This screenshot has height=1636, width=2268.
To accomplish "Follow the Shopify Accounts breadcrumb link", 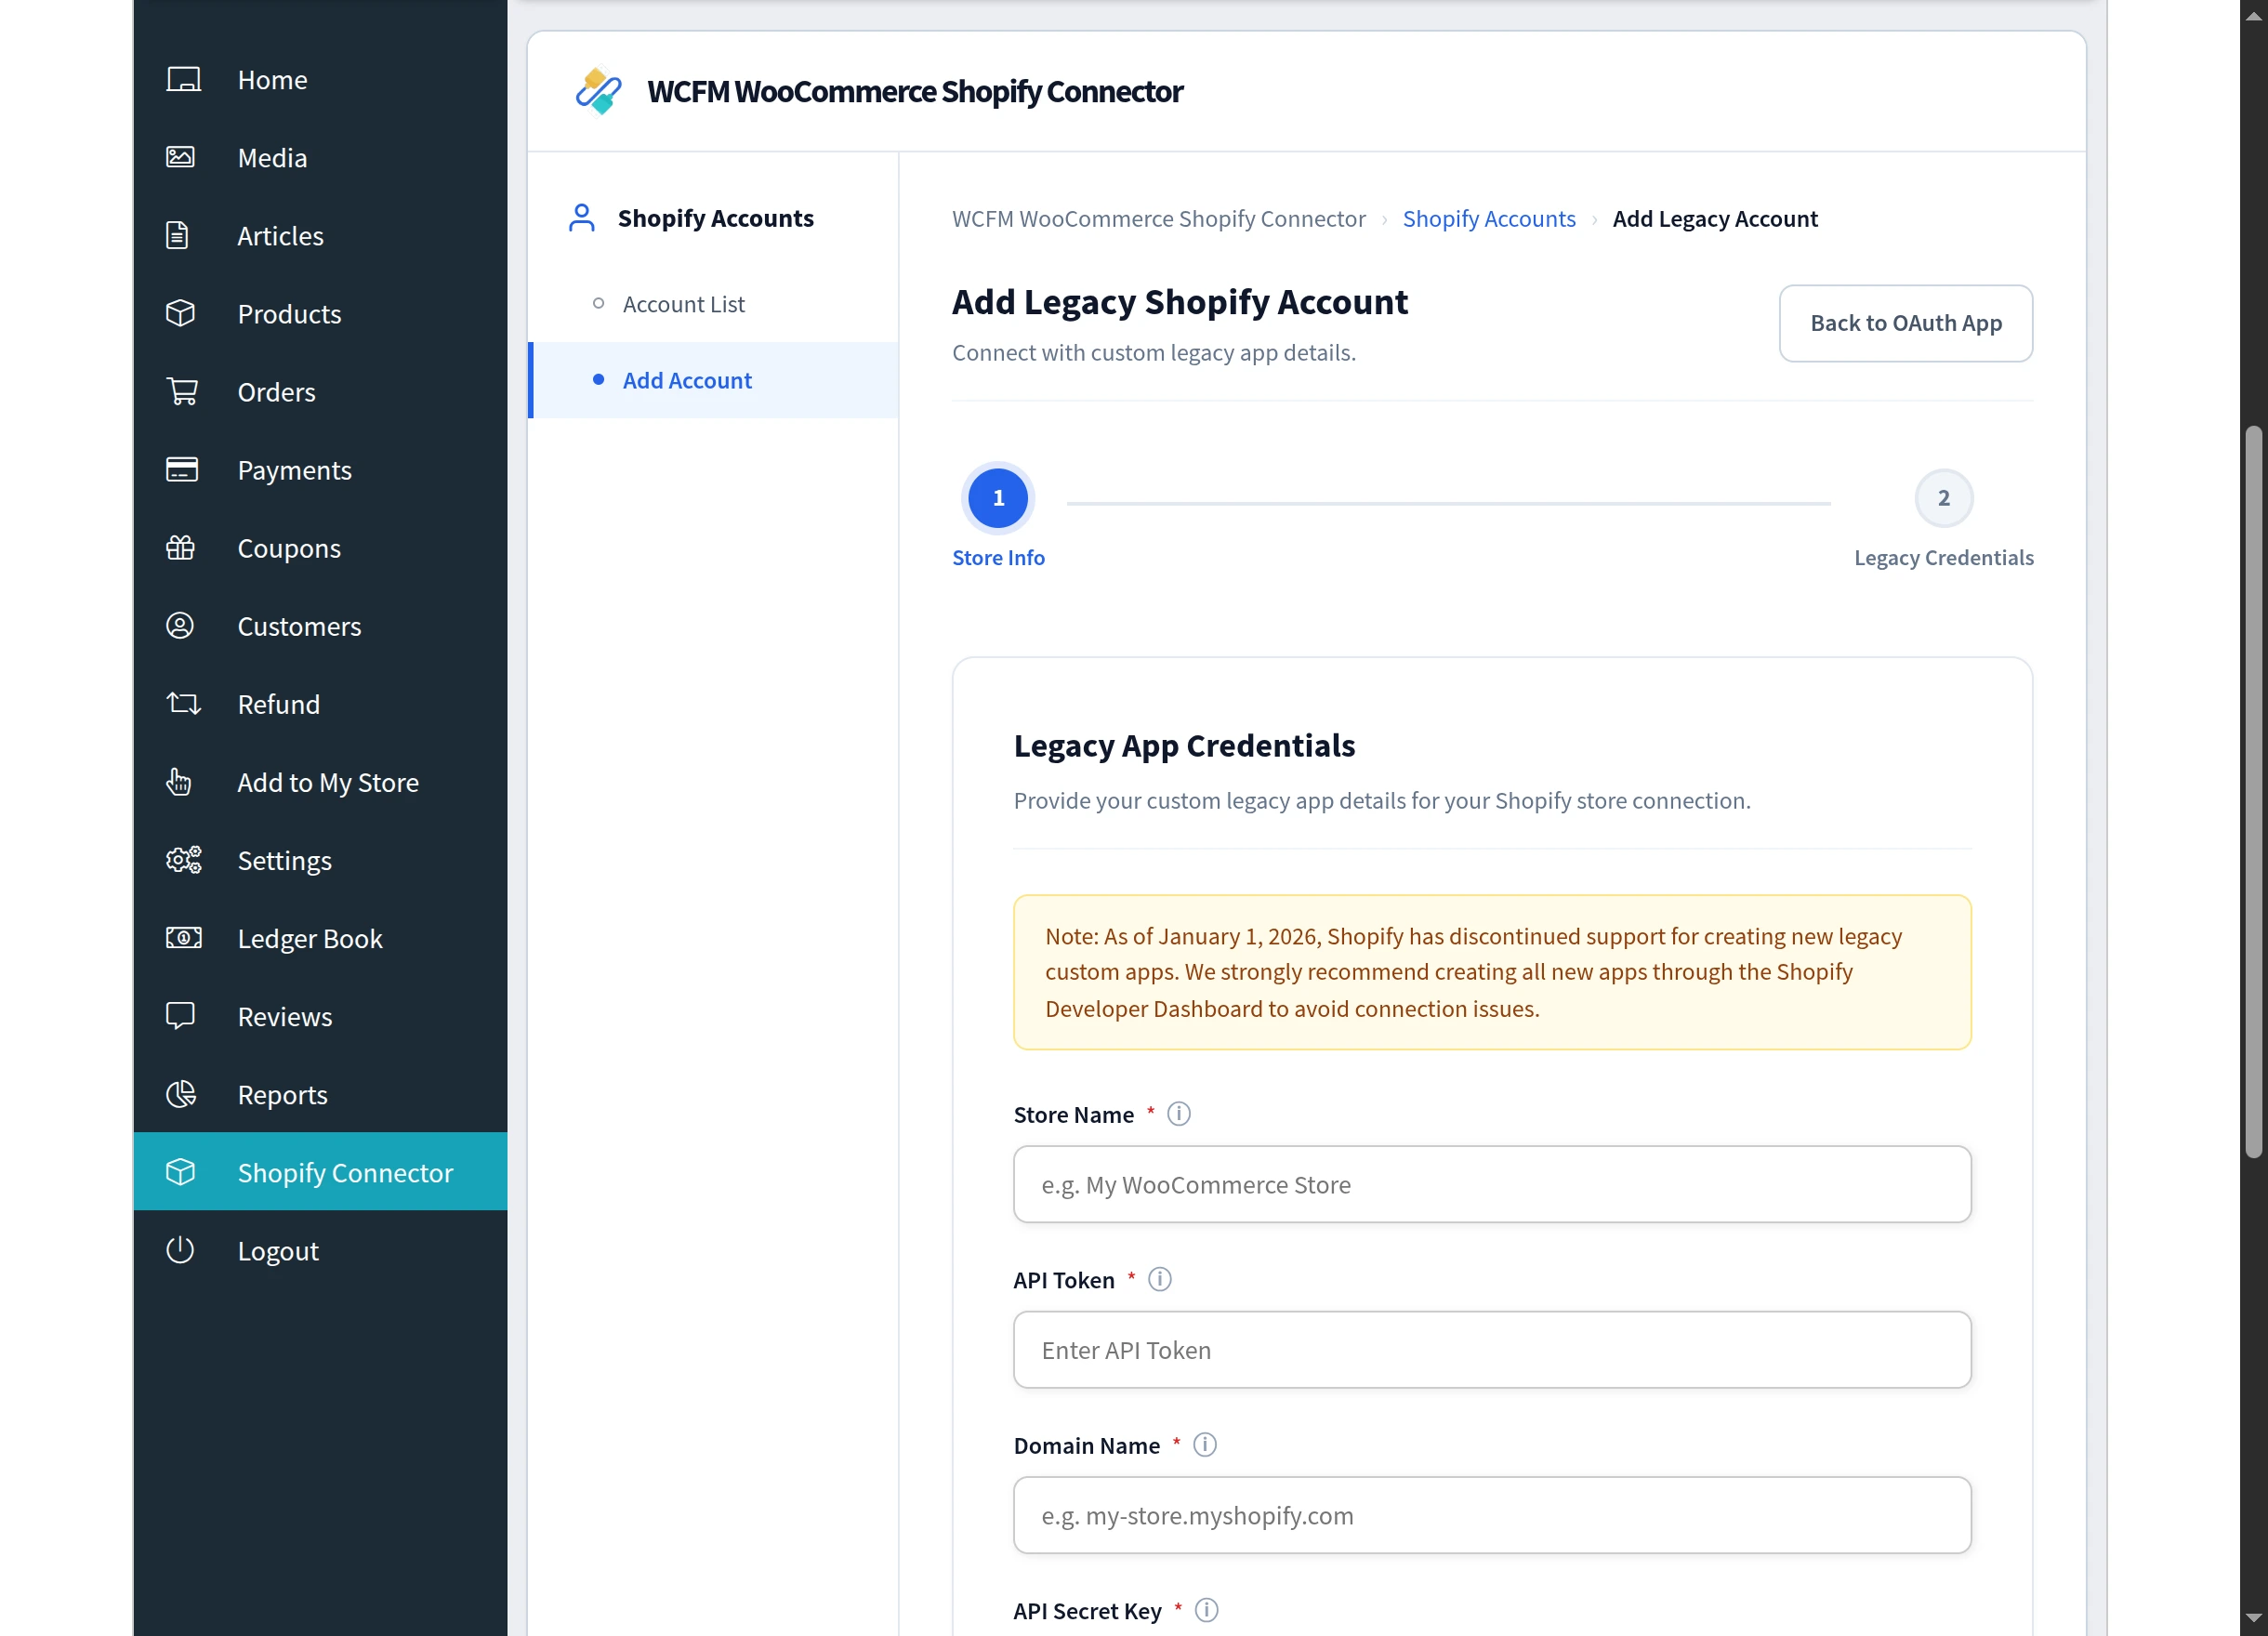I will pos(1488,218).
